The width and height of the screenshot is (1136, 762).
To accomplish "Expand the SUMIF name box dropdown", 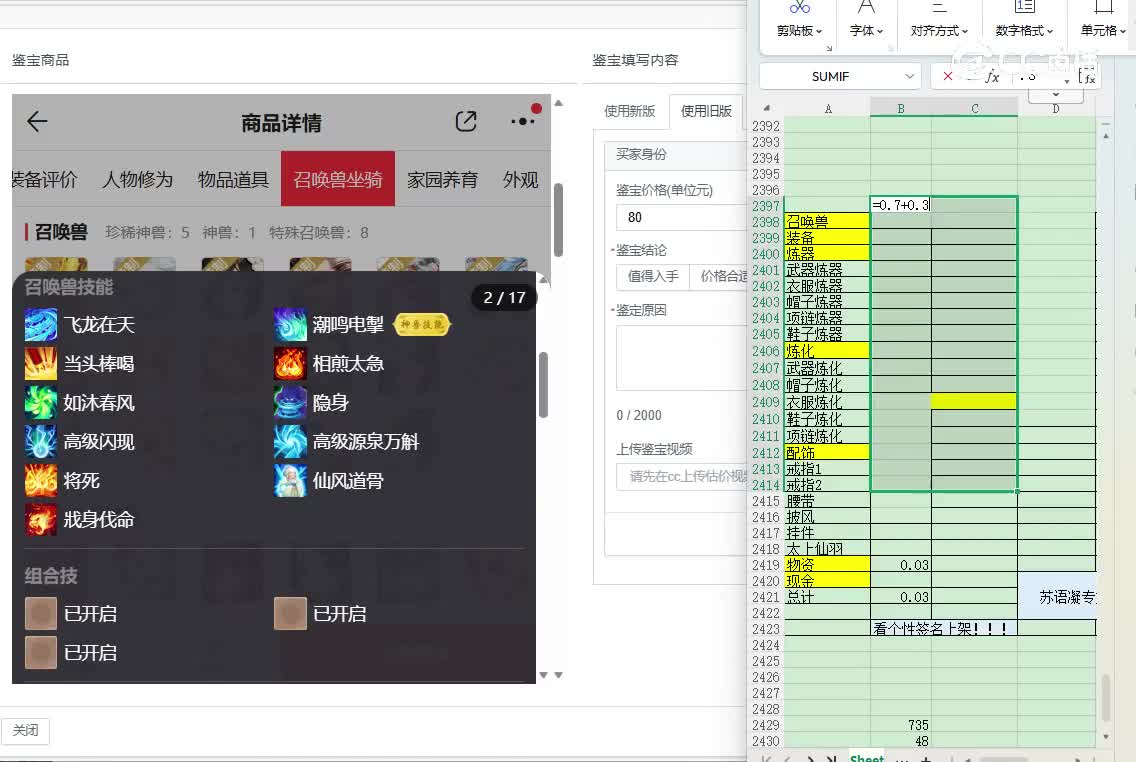I will (909, 76).
